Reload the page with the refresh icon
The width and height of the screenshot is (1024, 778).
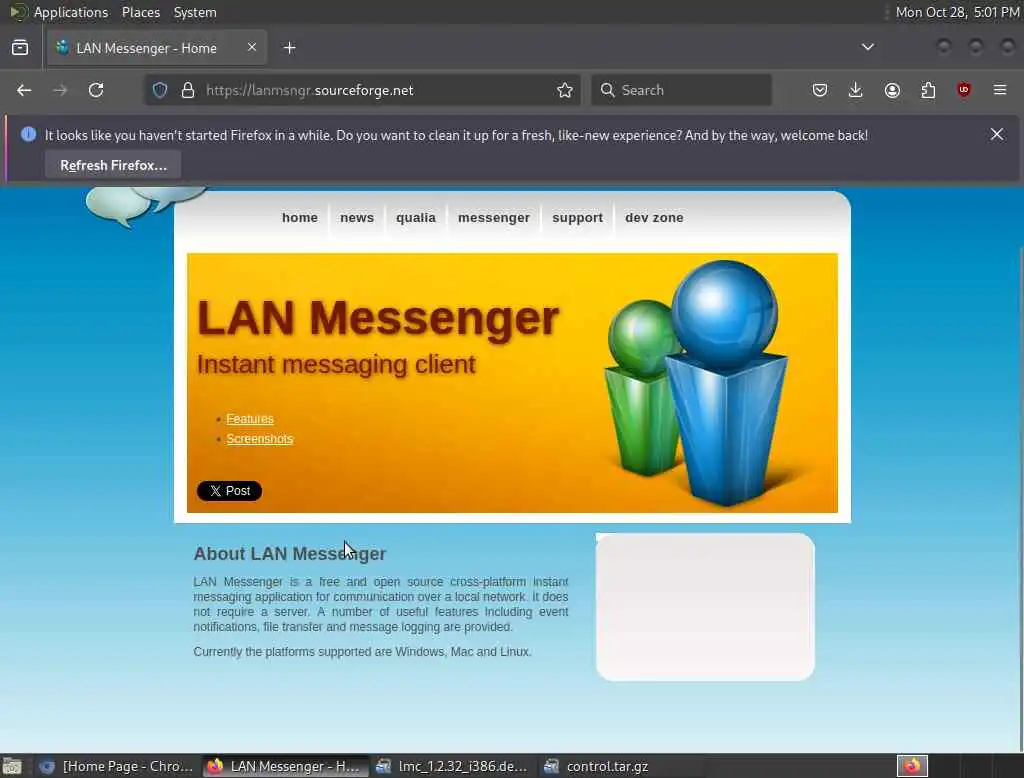pyautogui.click(x=96, y=90)
